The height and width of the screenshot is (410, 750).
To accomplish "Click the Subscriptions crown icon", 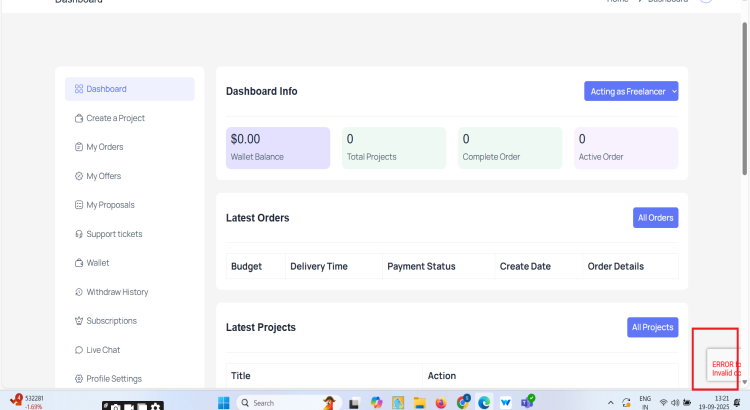I will pyautogui.click(x=79, y=321).
